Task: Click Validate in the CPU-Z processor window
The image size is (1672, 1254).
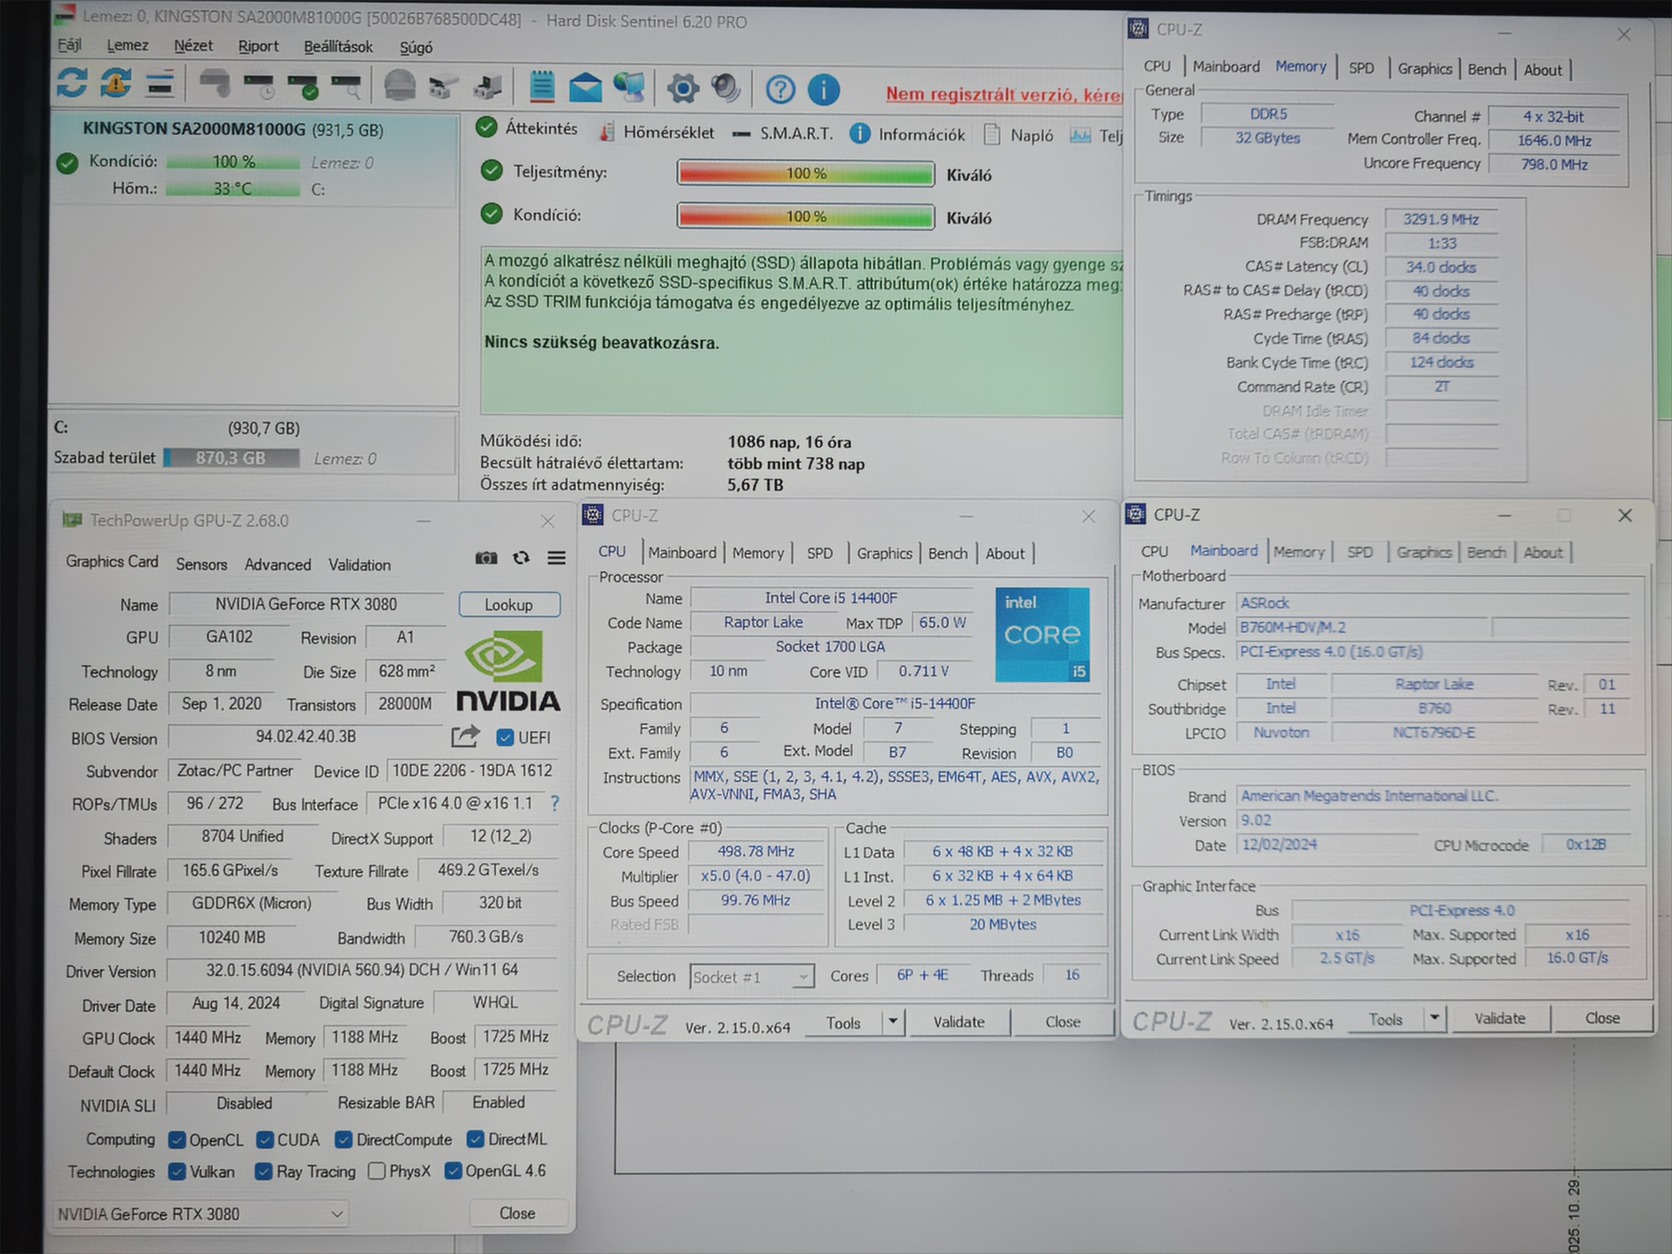Action: [959, 1021]
